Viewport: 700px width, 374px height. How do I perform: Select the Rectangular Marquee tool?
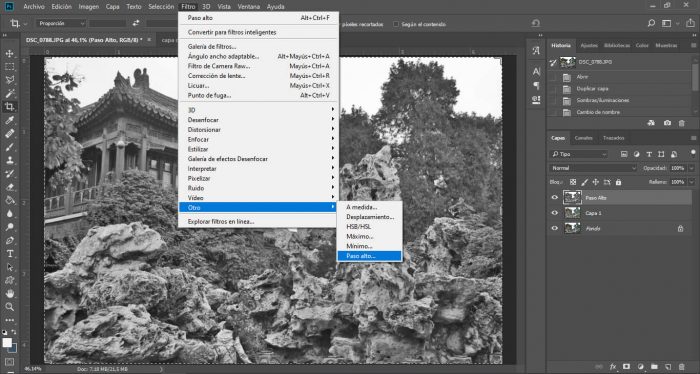(x=9, y=67)
